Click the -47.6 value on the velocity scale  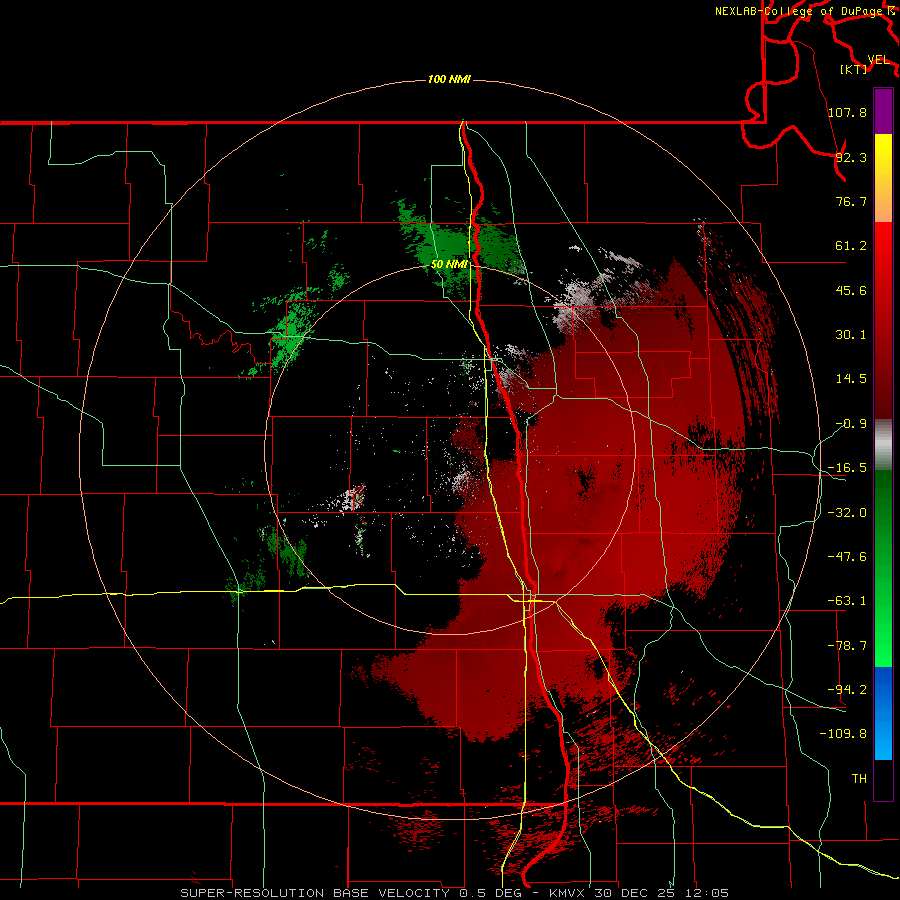click(x=847, y=557)
